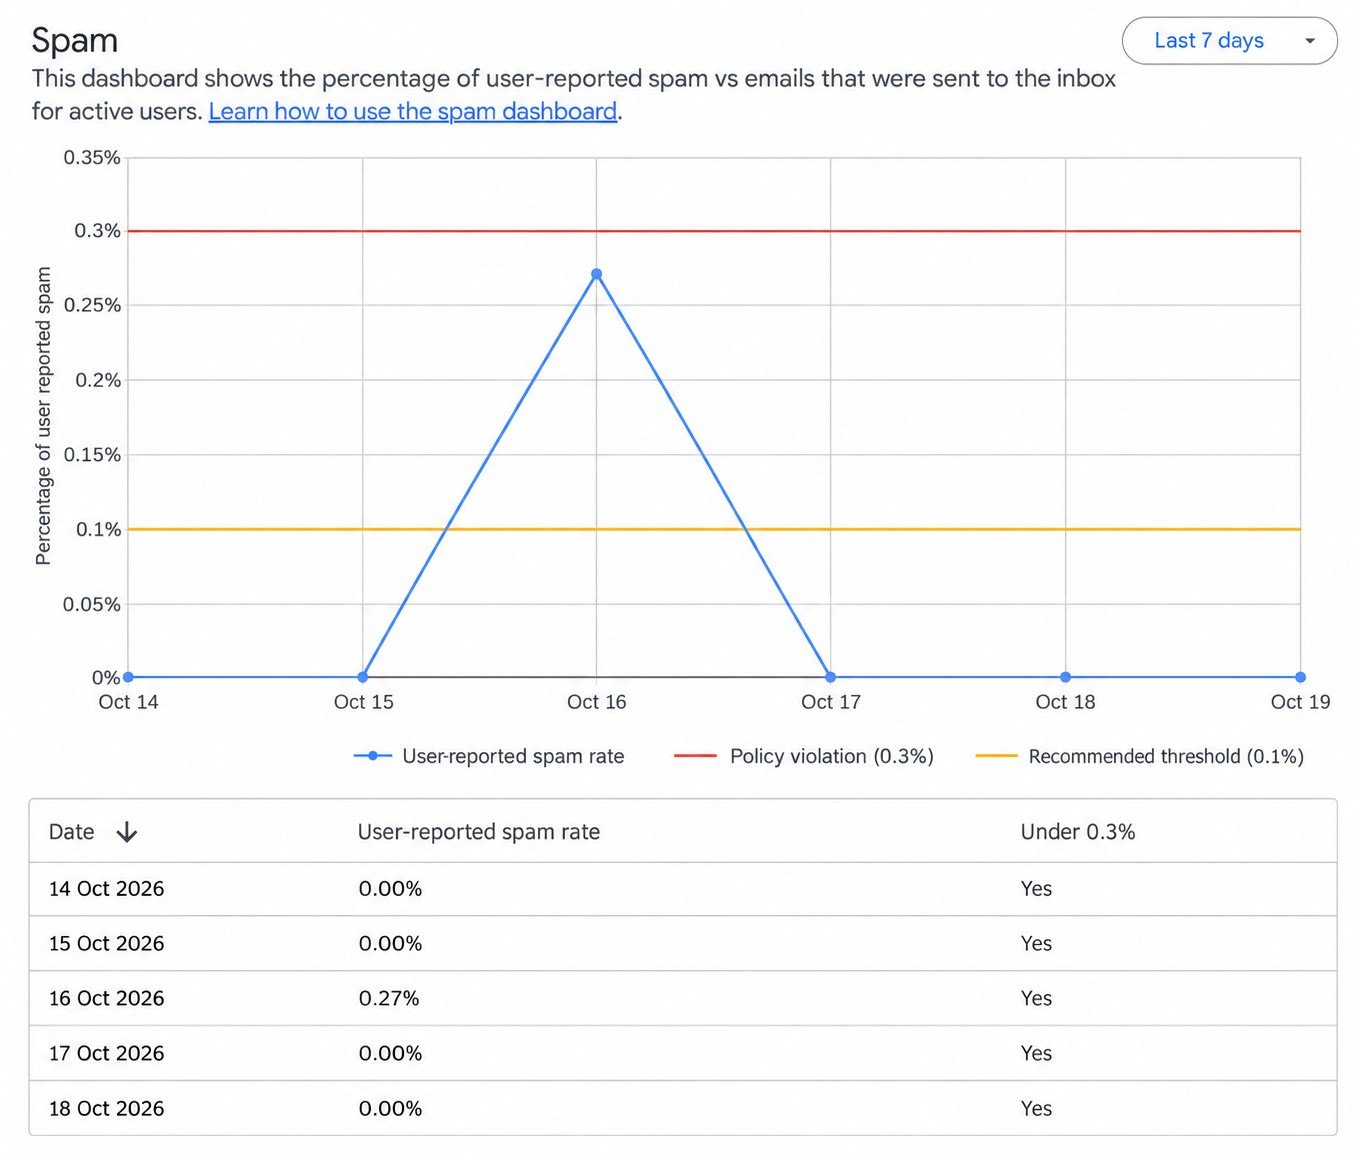Toggle User-reported spam rate legend entry
The height and width of the screenshot is (1157, 1360).
point(489,756)
